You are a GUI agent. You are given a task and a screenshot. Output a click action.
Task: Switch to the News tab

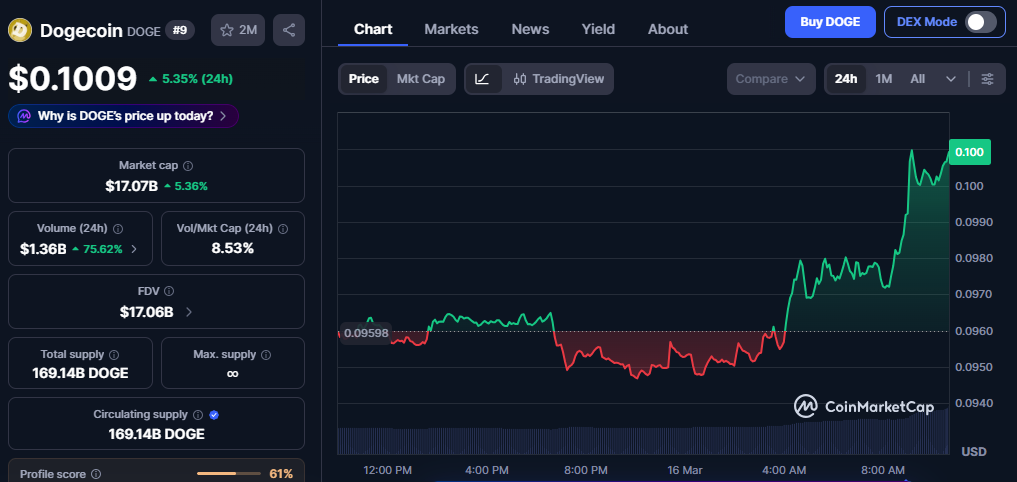[x=531, y=29]
